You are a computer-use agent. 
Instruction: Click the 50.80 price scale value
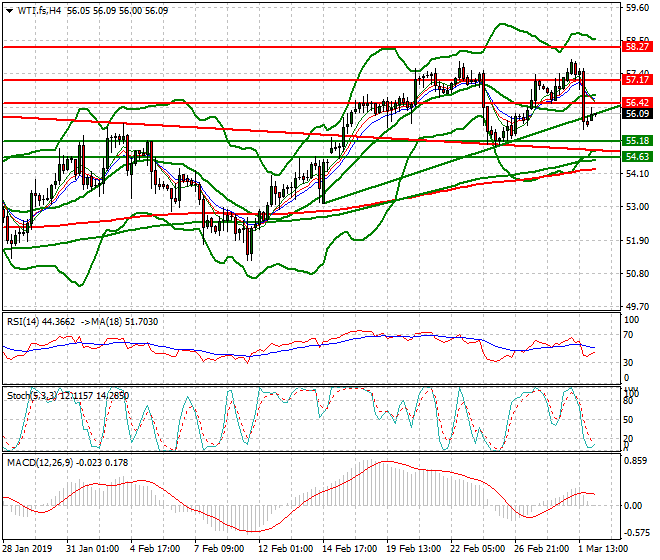637,274
